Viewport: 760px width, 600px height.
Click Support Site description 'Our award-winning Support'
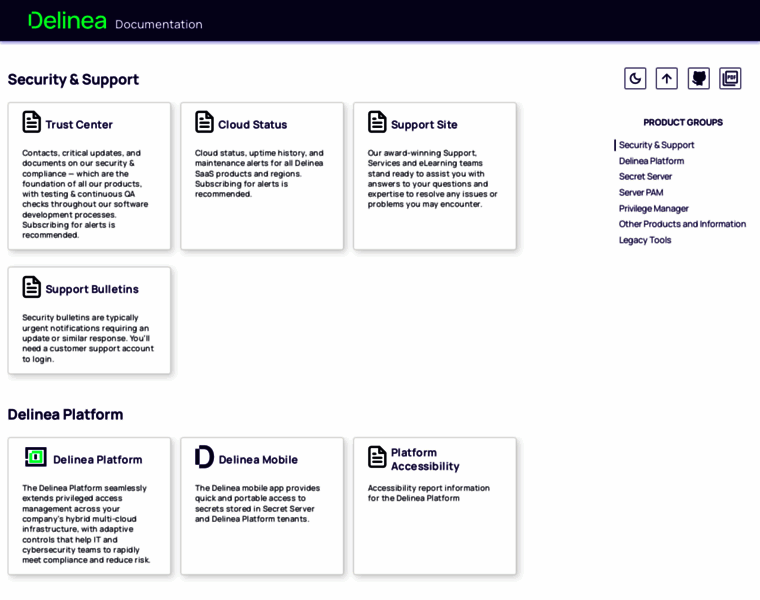[x=432, y=178]
